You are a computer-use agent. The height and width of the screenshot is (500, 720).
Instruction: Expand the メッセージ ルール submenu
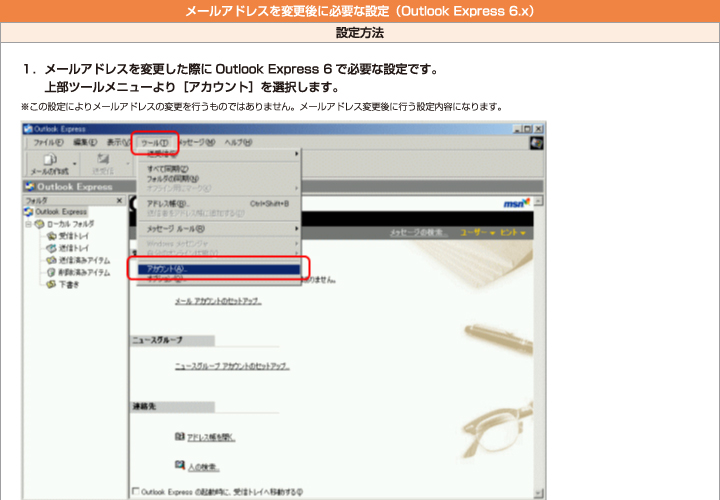pyautogui.click(x=297, y=228)
